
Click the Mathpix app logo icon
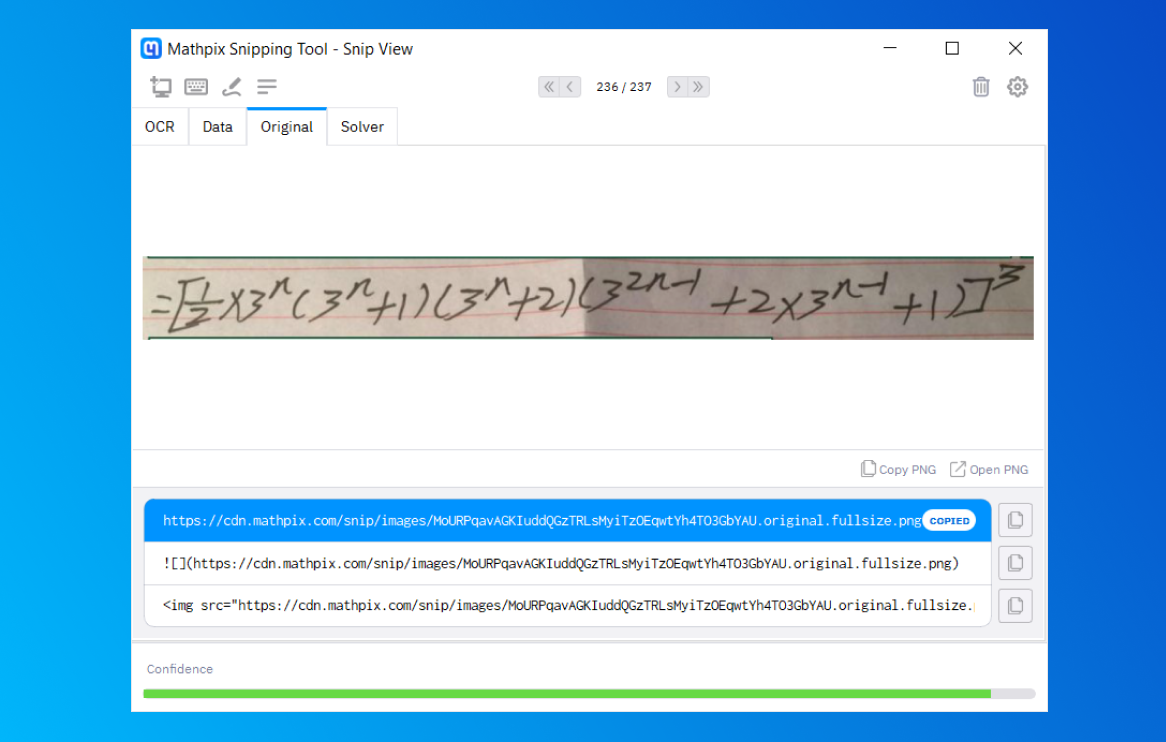pos(151,49)
